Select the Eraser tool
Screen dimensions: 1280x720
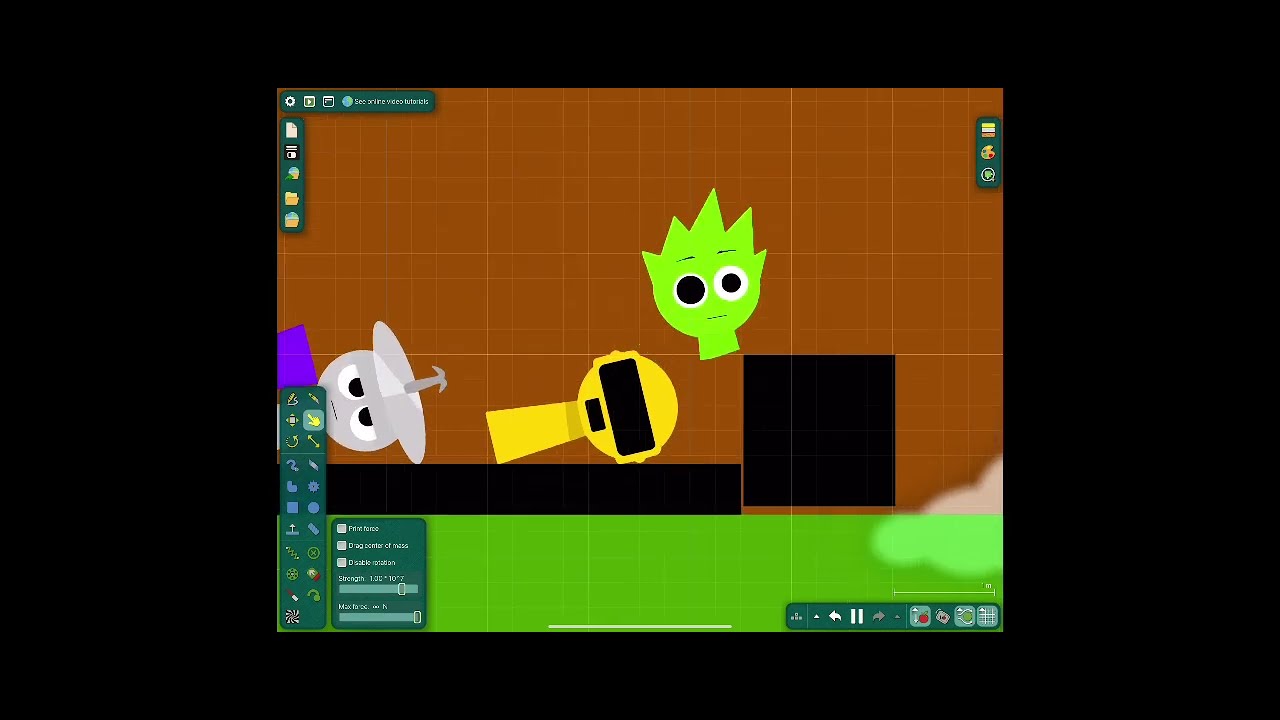tap(313, 465)
